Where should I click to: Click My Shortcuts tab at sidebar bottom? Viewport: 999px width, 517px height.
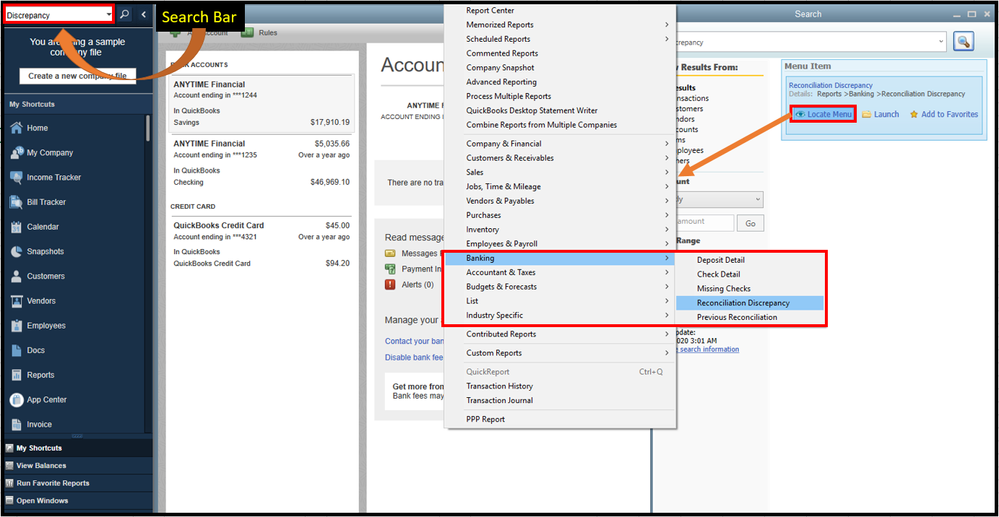[x=76, y=448]
